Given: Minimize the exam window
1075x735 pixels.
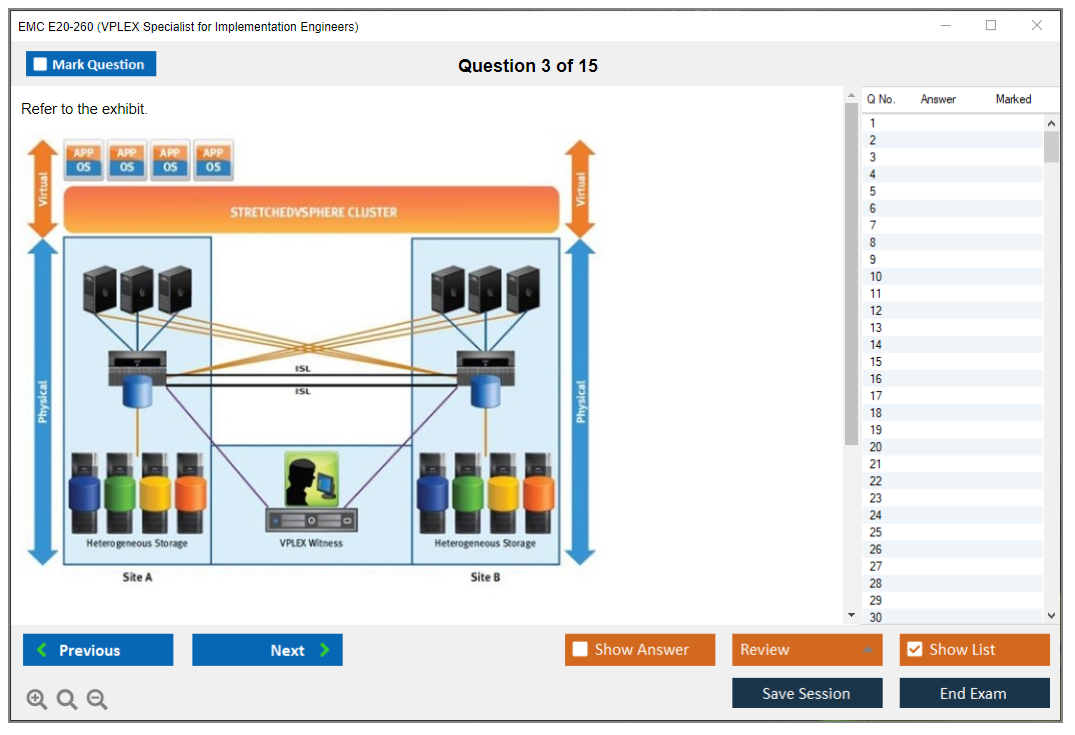Looking at the screenshot, I should coord(945,26).
